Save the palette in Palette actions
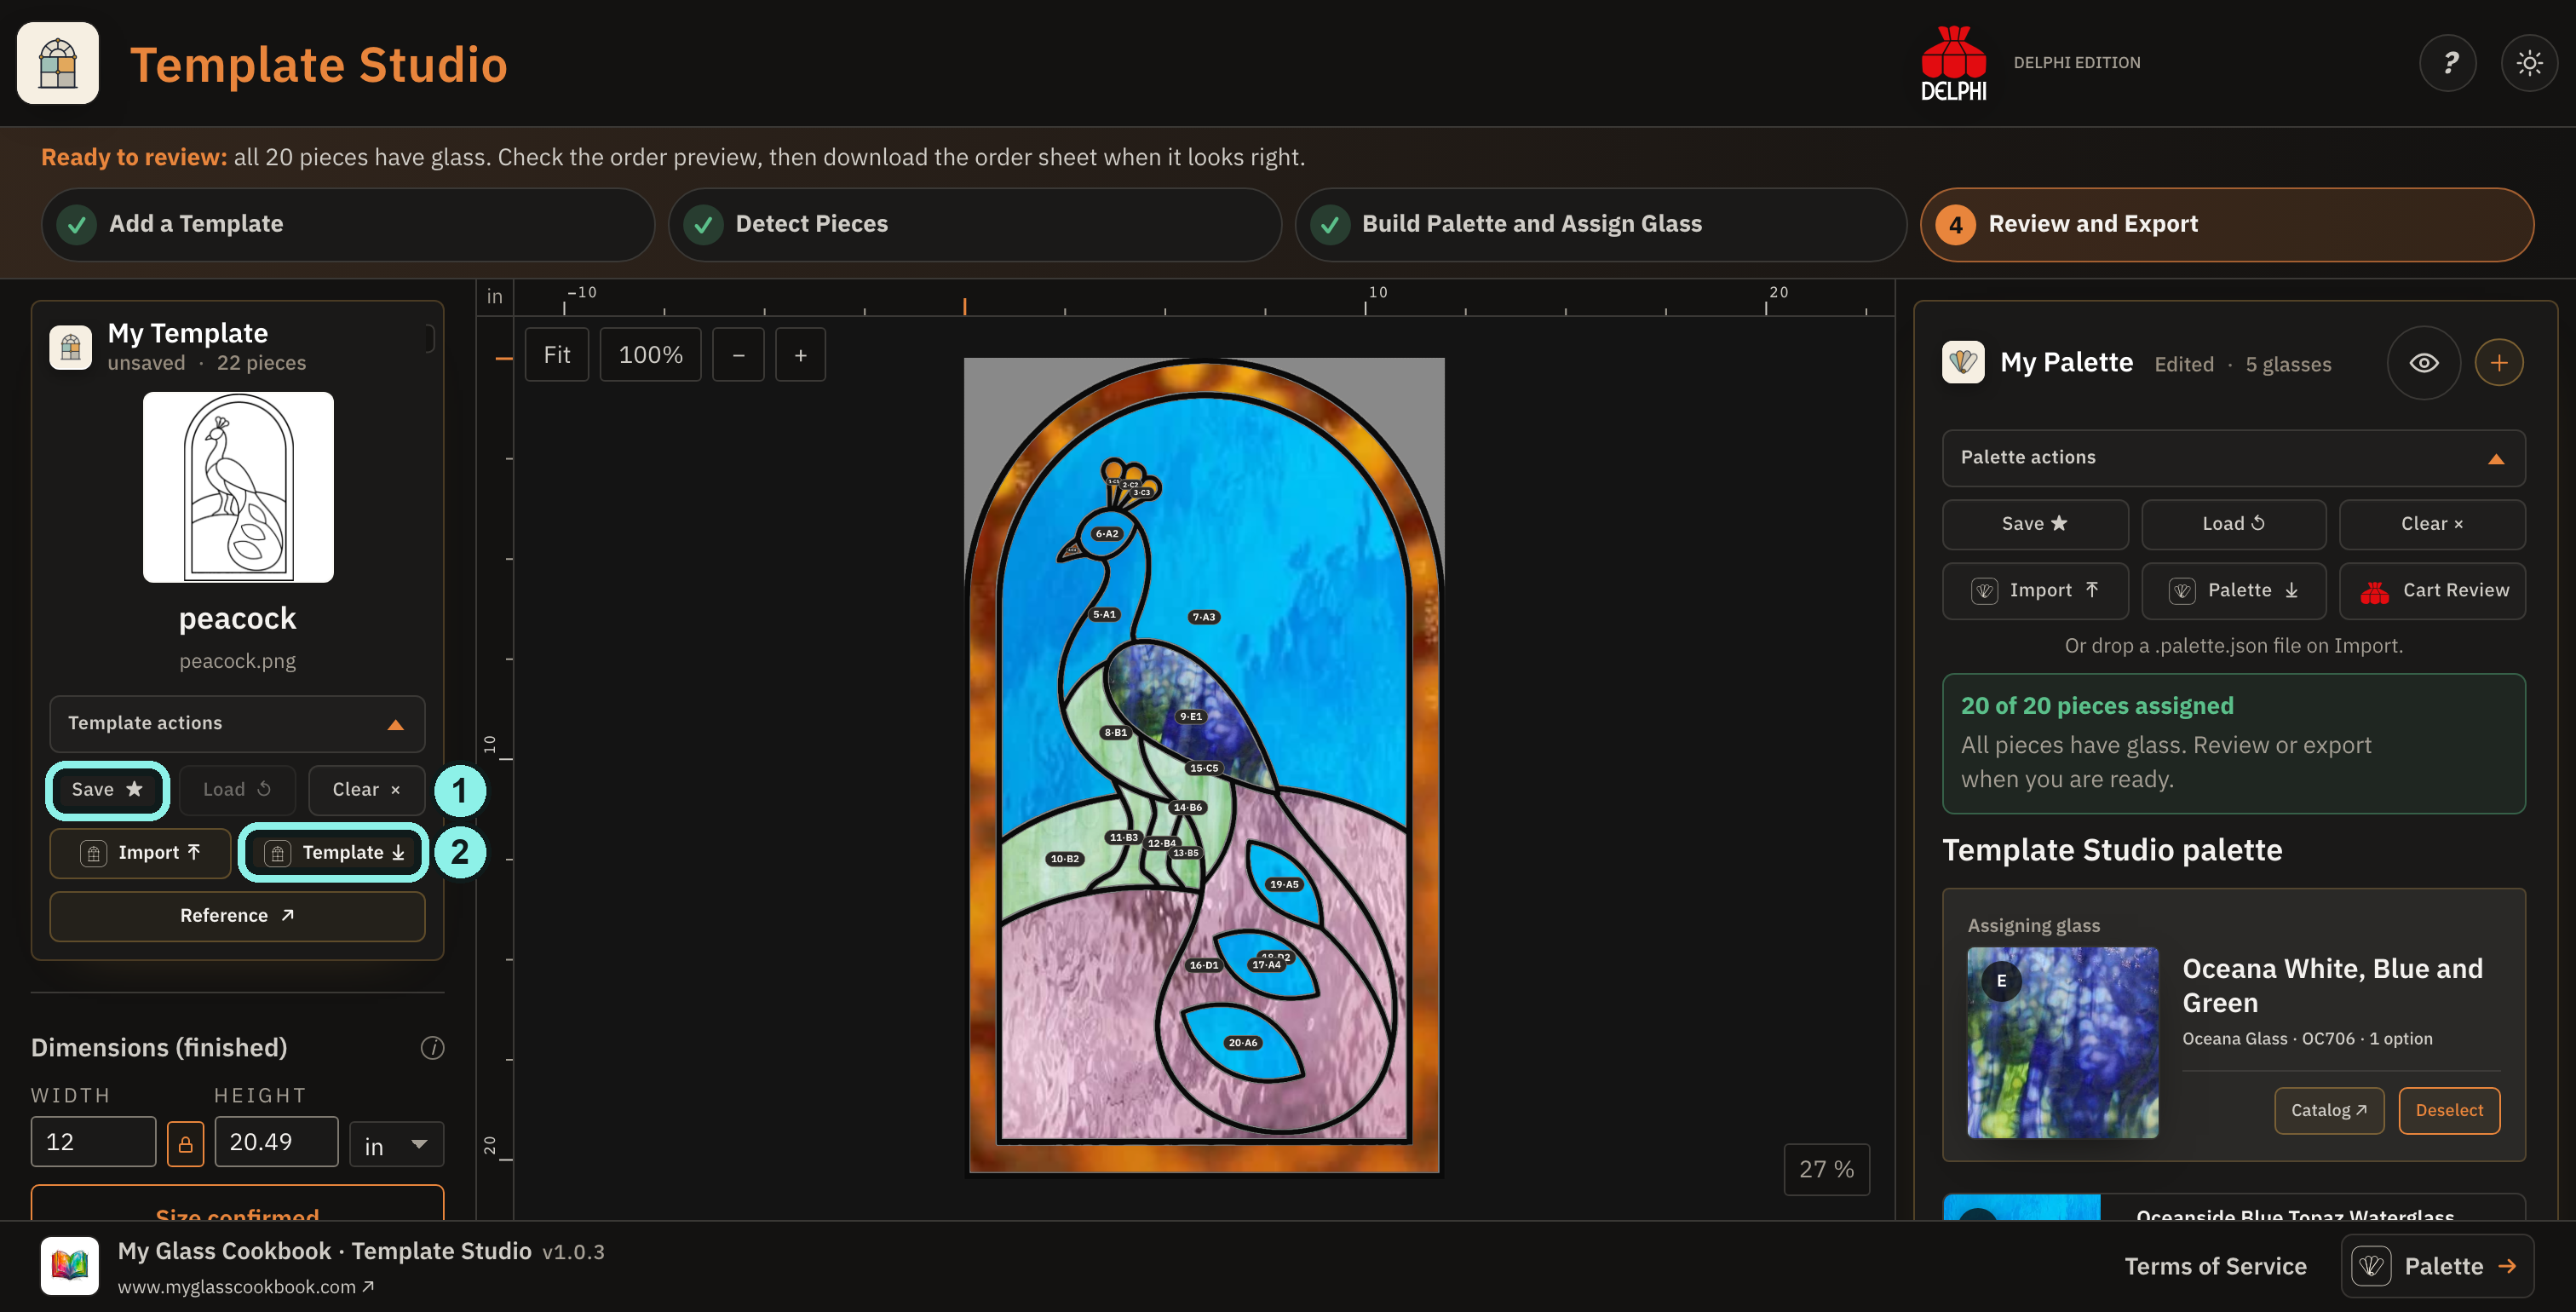 [2035, 524]
